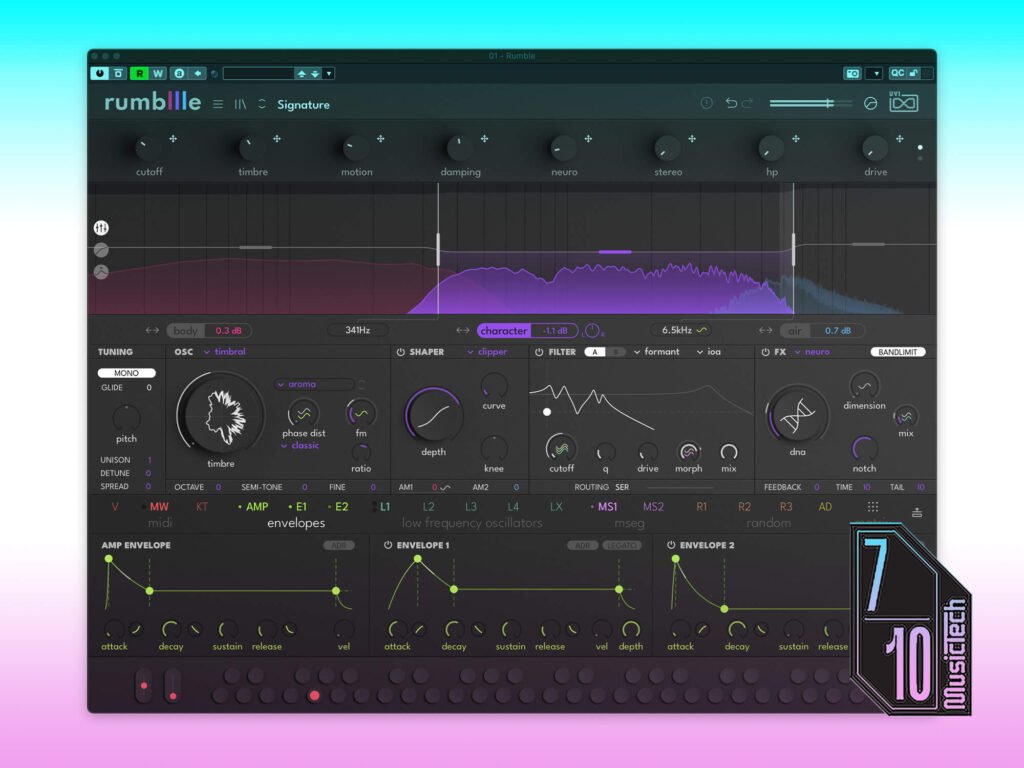The image size is (1024, 768).
Task: Click the large OSC timbre knob
Action: click(x=220, y=415)
